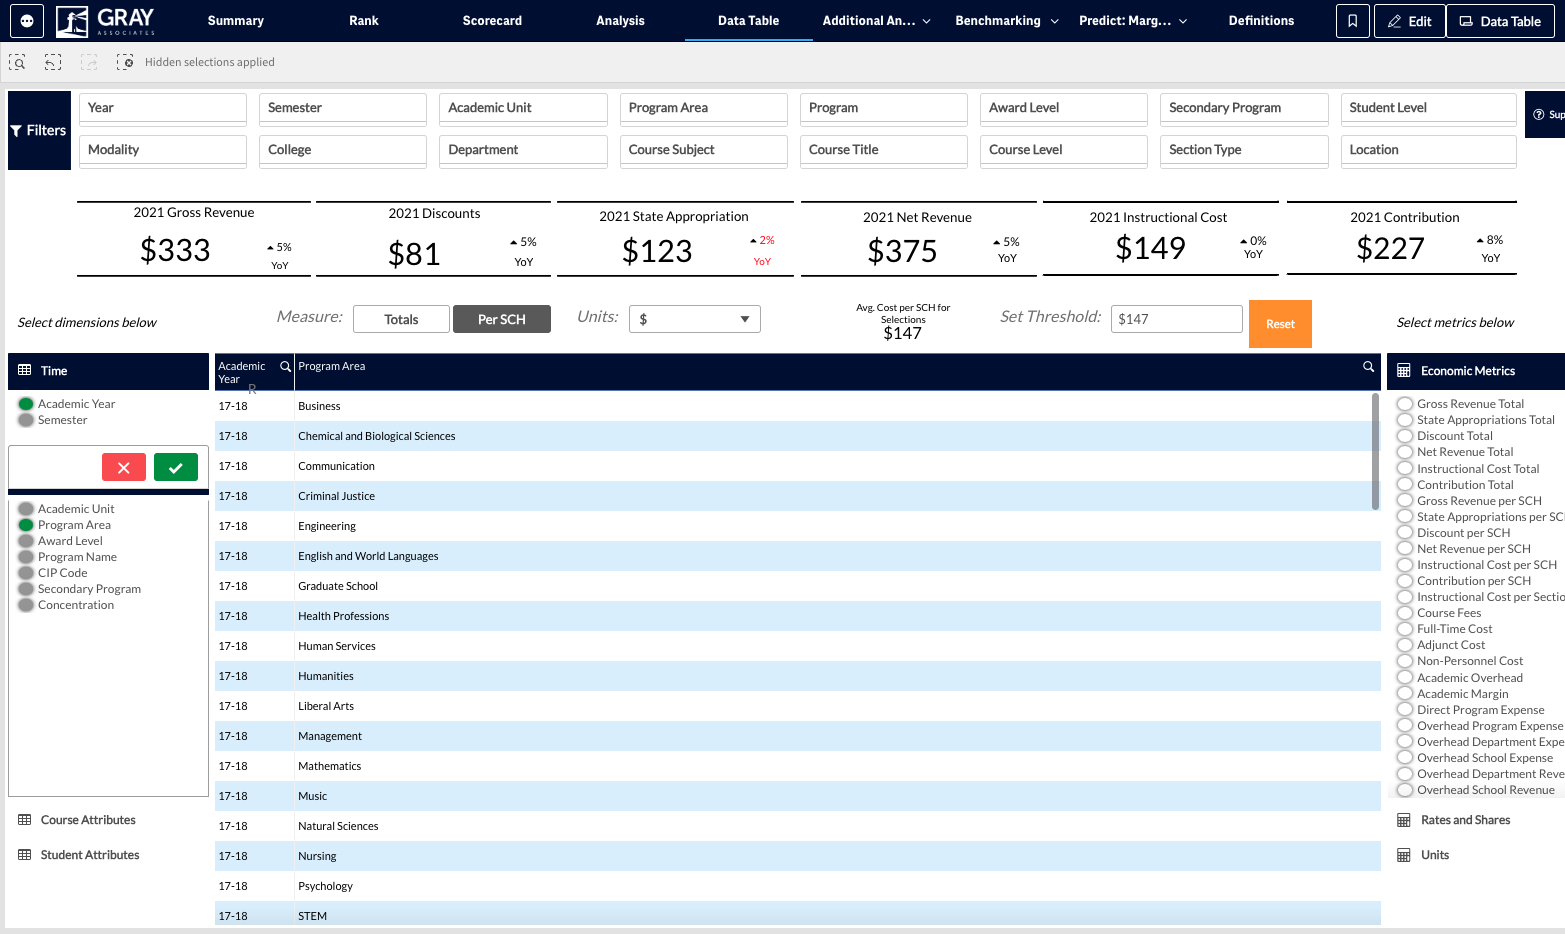Click the Per SCH measure button

pos(502,319)
